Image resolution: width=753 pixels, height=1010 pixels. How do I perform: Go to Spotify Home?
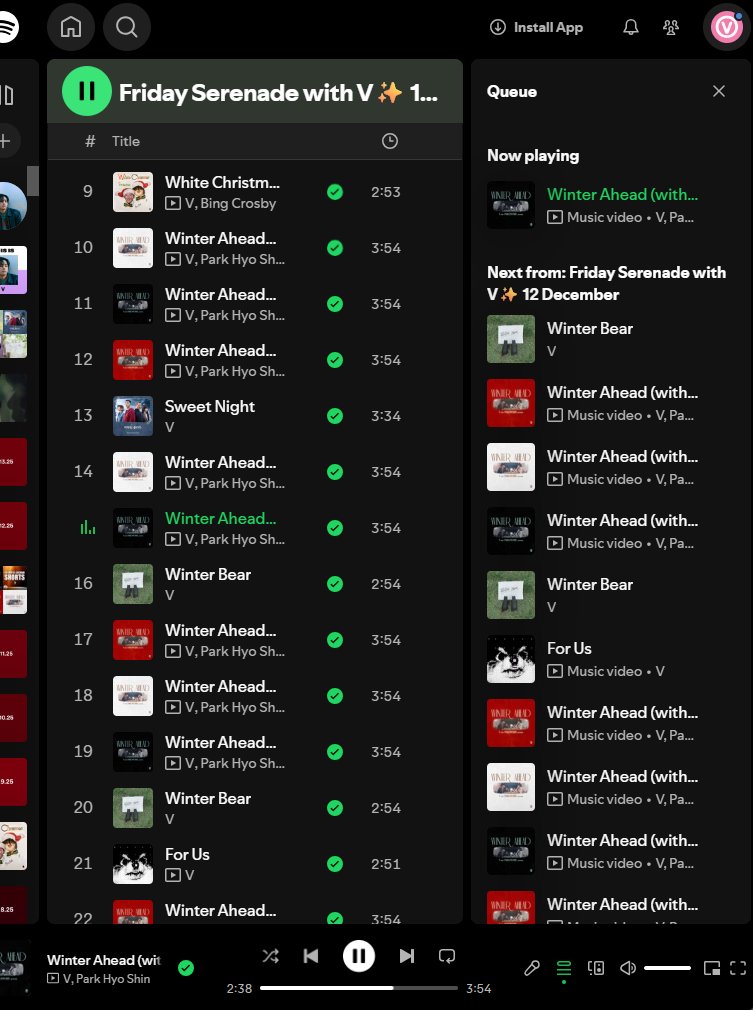click(71, 27)
